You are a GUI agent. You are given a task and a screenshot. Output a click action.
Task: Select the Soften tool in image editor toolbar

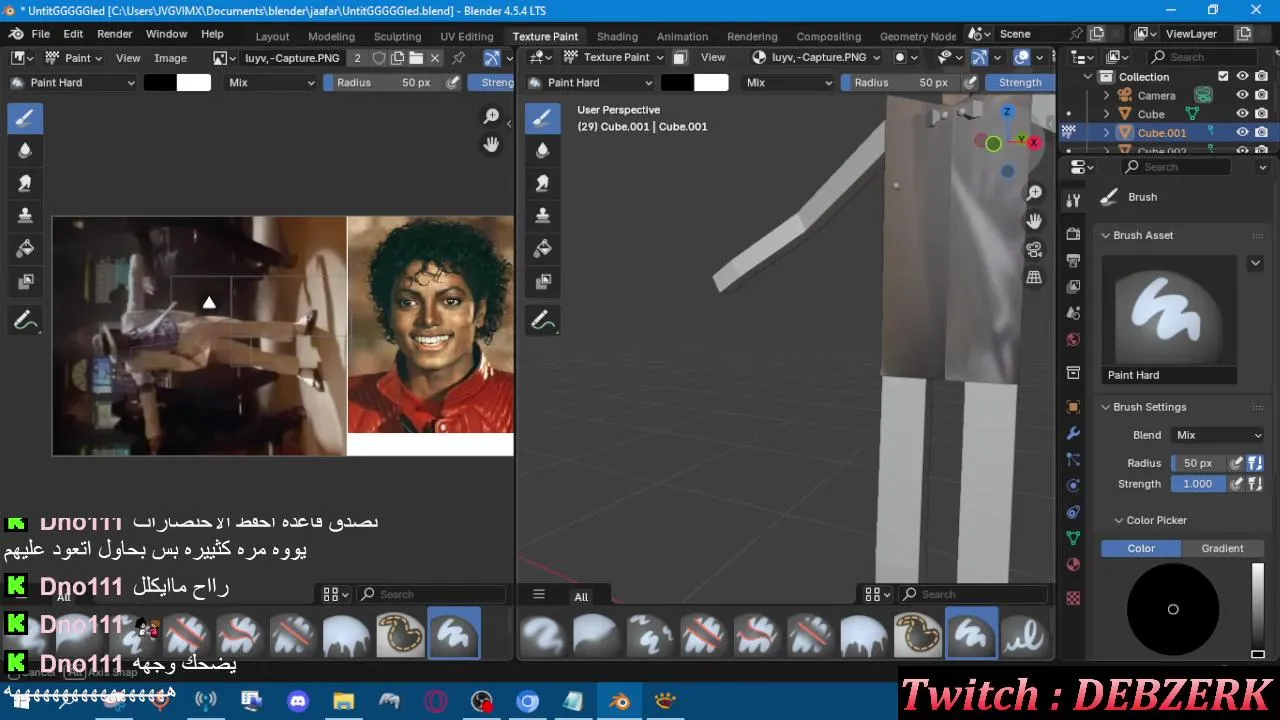click(25, 151)
